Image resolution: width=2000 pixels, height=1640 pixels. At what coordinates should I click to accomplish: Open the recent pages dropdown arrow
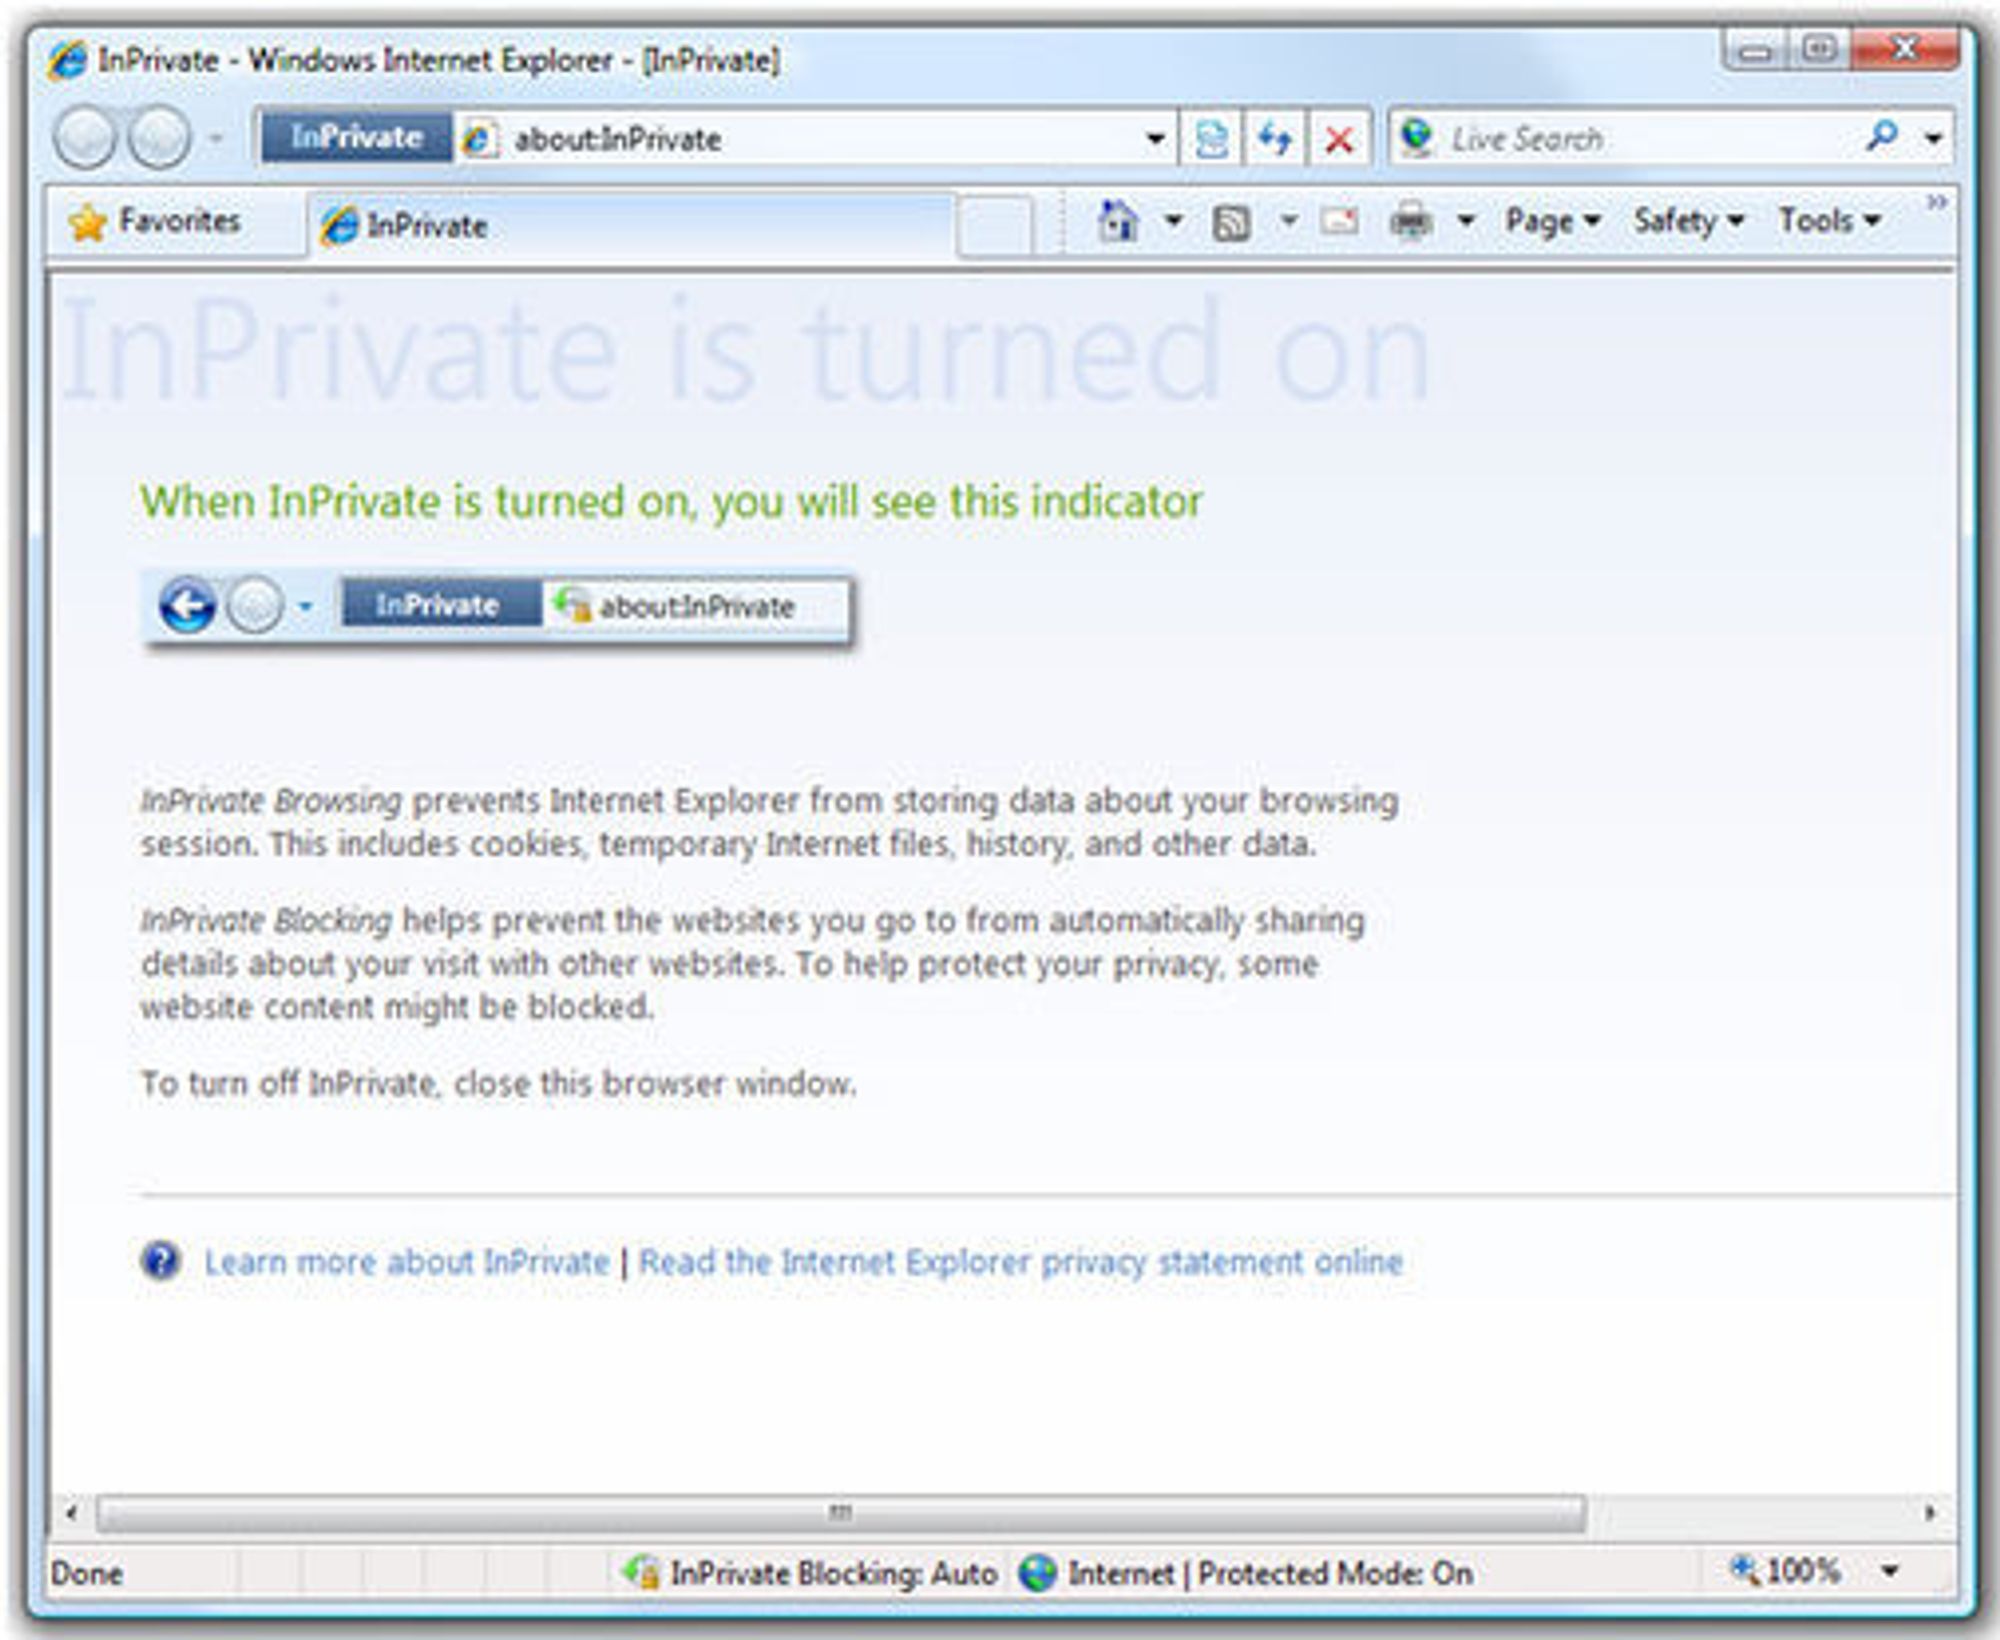click(x=215, y=138)
